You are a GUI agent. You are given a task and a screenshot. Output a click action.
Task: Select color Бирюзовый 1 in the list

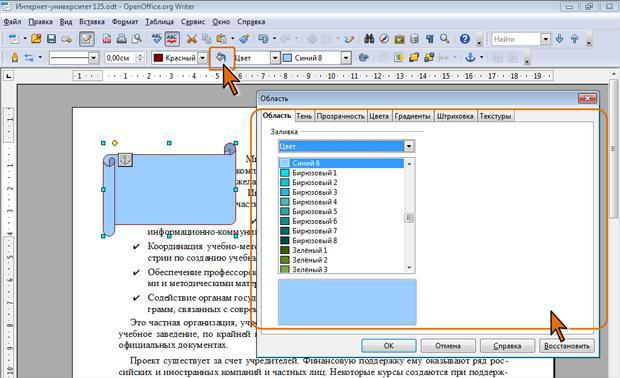(342, 173)
